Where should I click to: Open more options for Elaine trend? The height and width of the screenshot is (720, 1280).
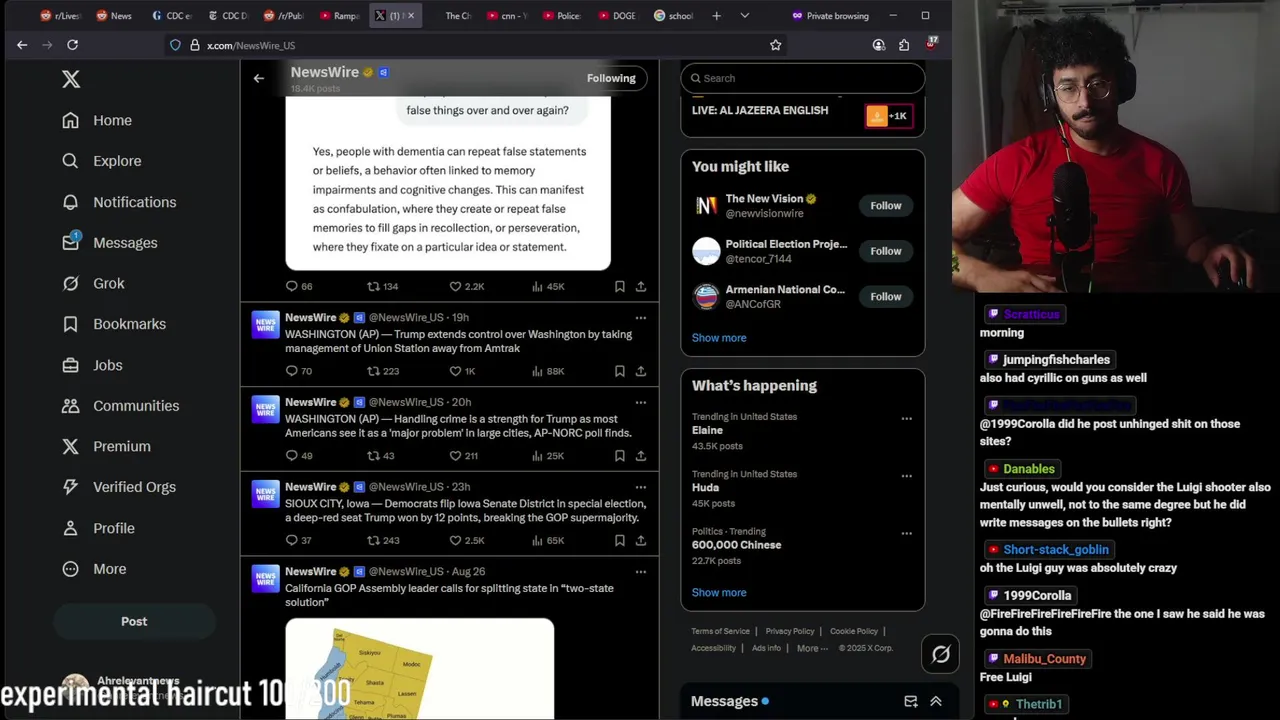906,419
